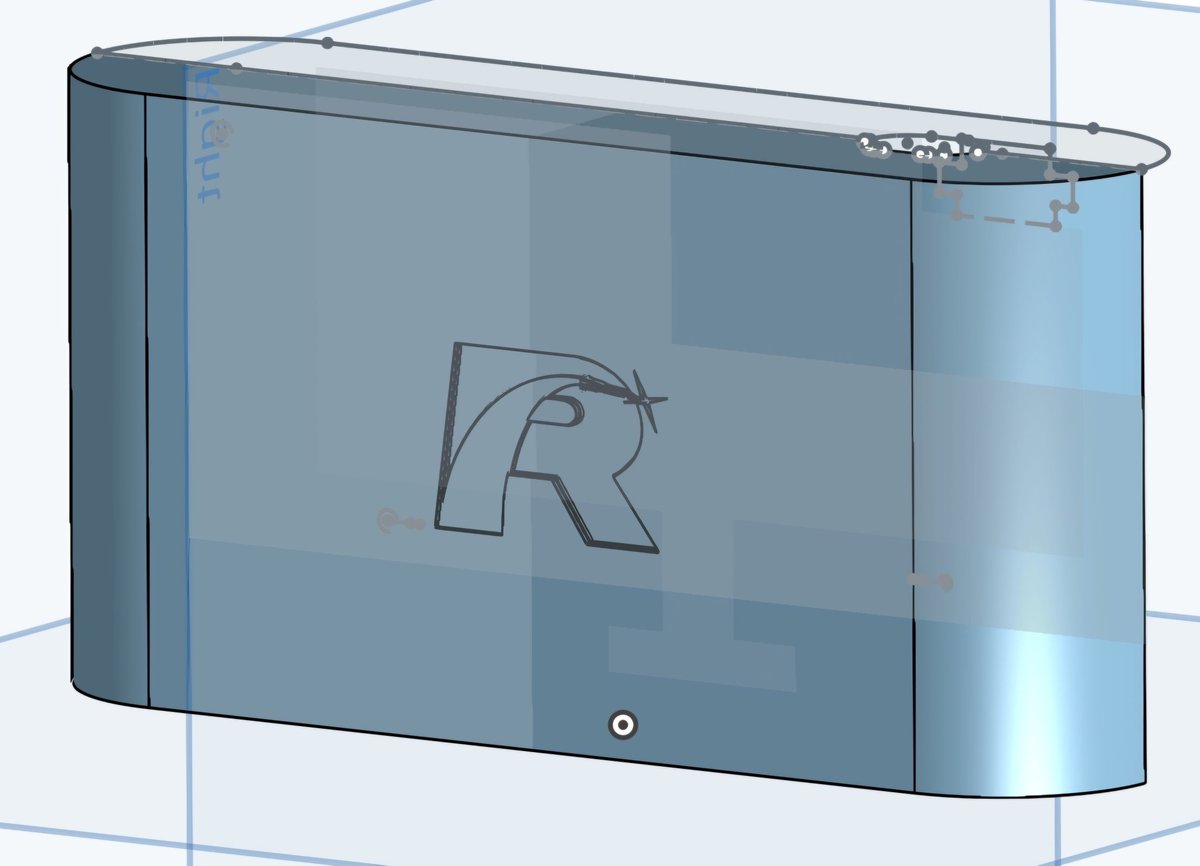The image size is (1200, 866).
Task: Select the dashed construction line in the top-right sketch
Action: point(1006,220)
